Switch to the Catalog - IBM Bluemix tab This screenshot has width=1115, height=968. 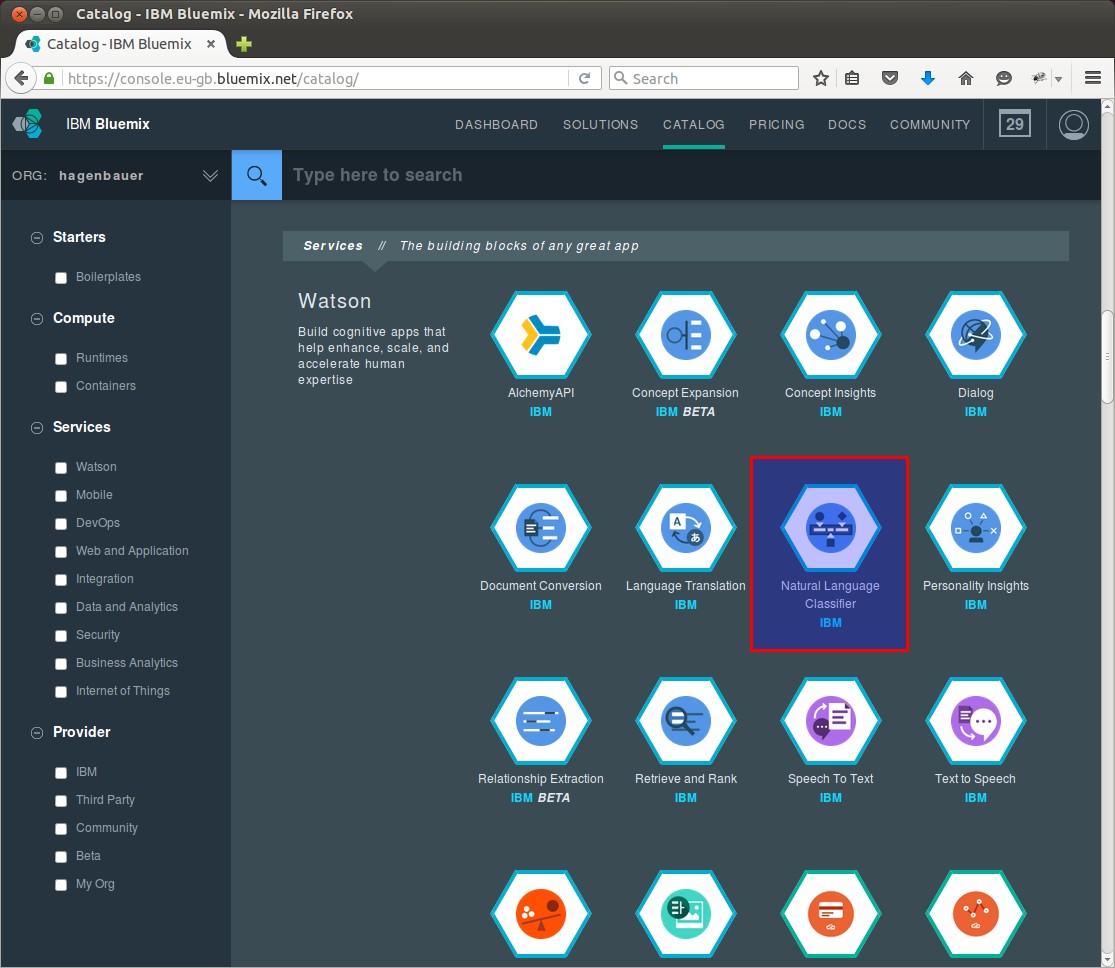(119, 44)
